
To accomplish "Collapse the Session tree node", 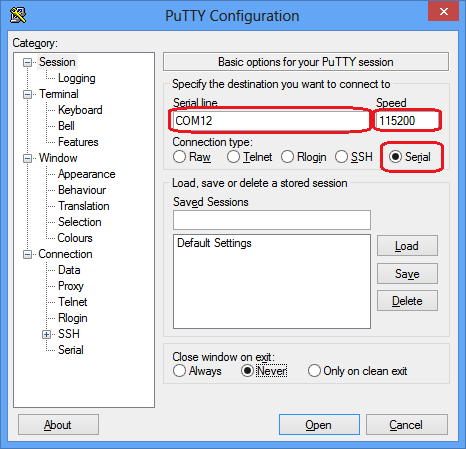I will click(x=27, y=62).
